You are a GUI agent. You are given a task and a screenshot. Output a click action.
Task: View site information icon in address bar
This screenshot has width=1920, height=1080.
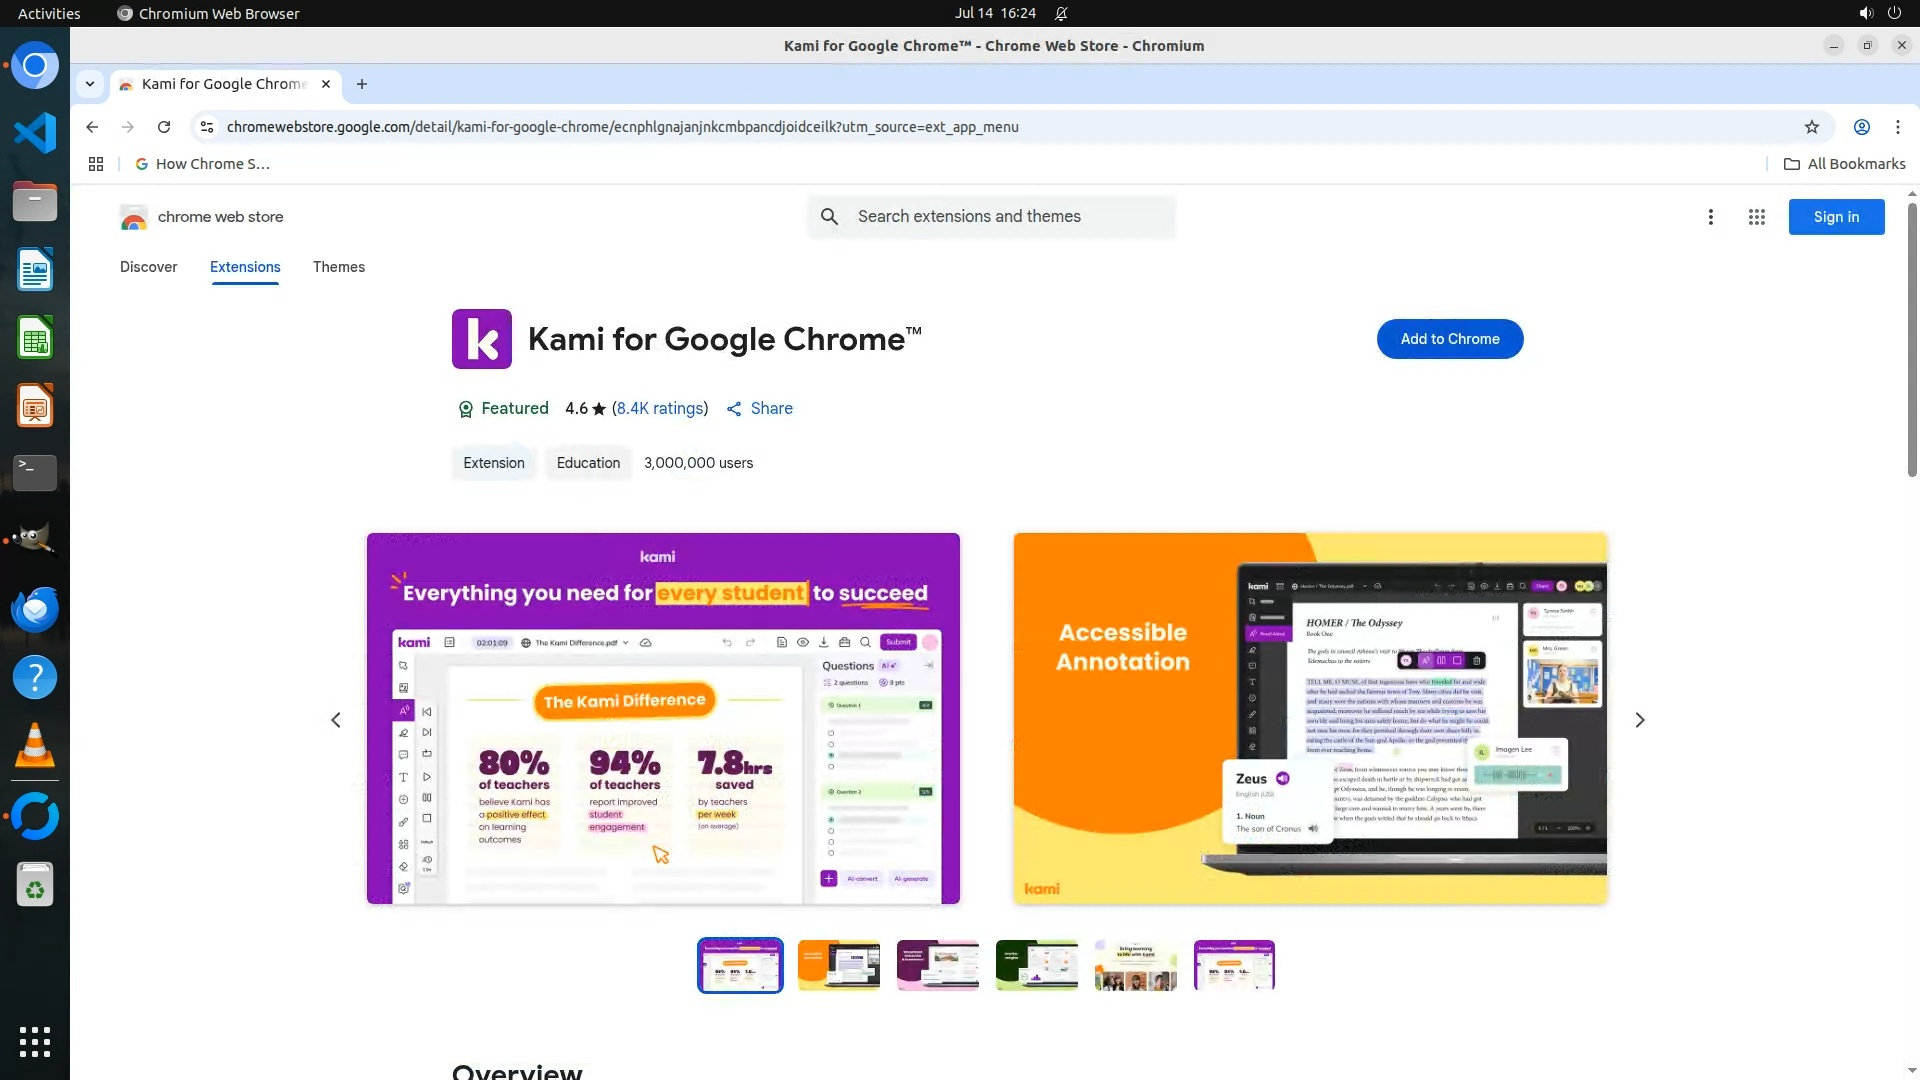coord(207,127)
